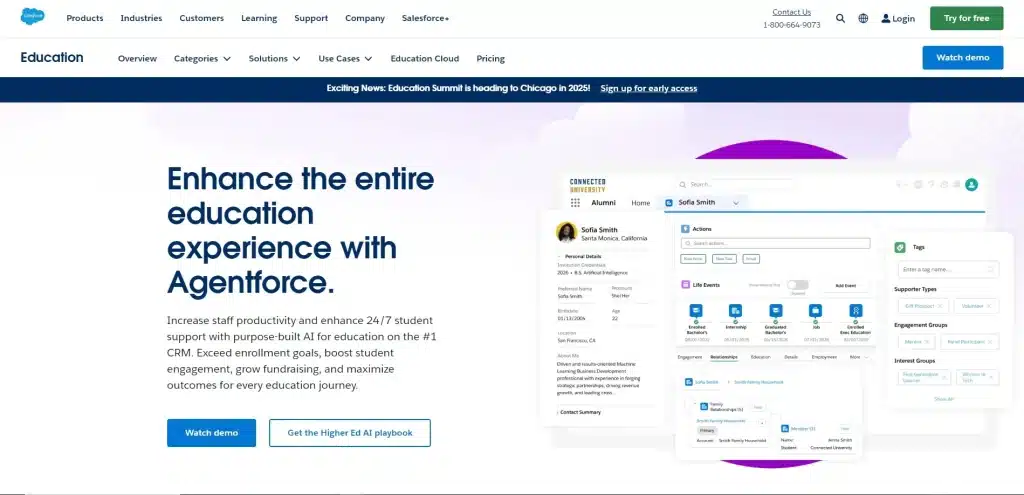Click the header Watch demo button
This screenshot has width=1024, height=495.
pos(963,57)
